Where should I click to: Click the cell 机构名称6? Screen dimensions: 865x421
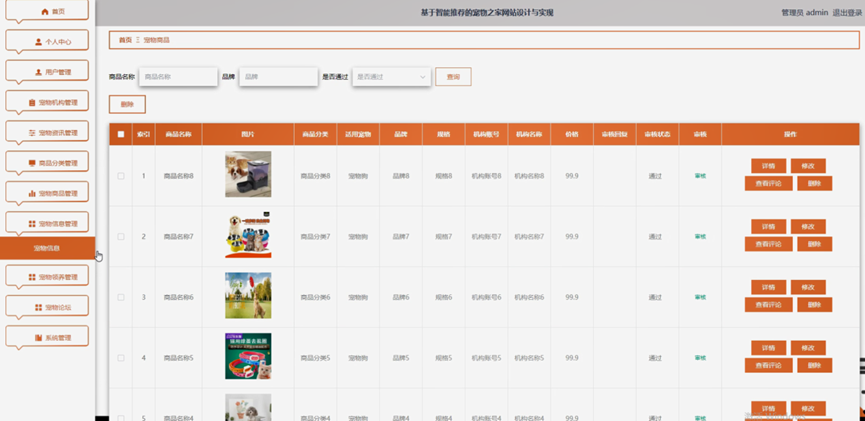(529, 297)
